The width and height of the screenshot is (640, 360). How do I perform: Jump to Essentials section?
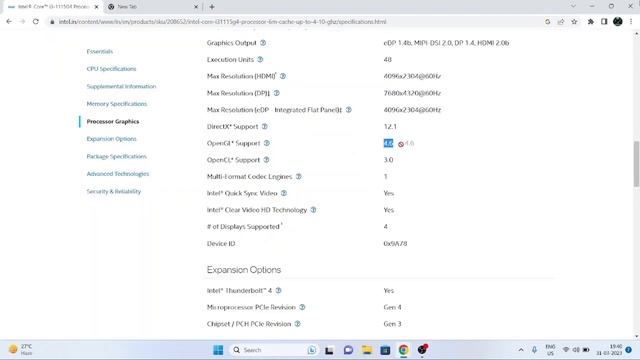tap(100, 51)
